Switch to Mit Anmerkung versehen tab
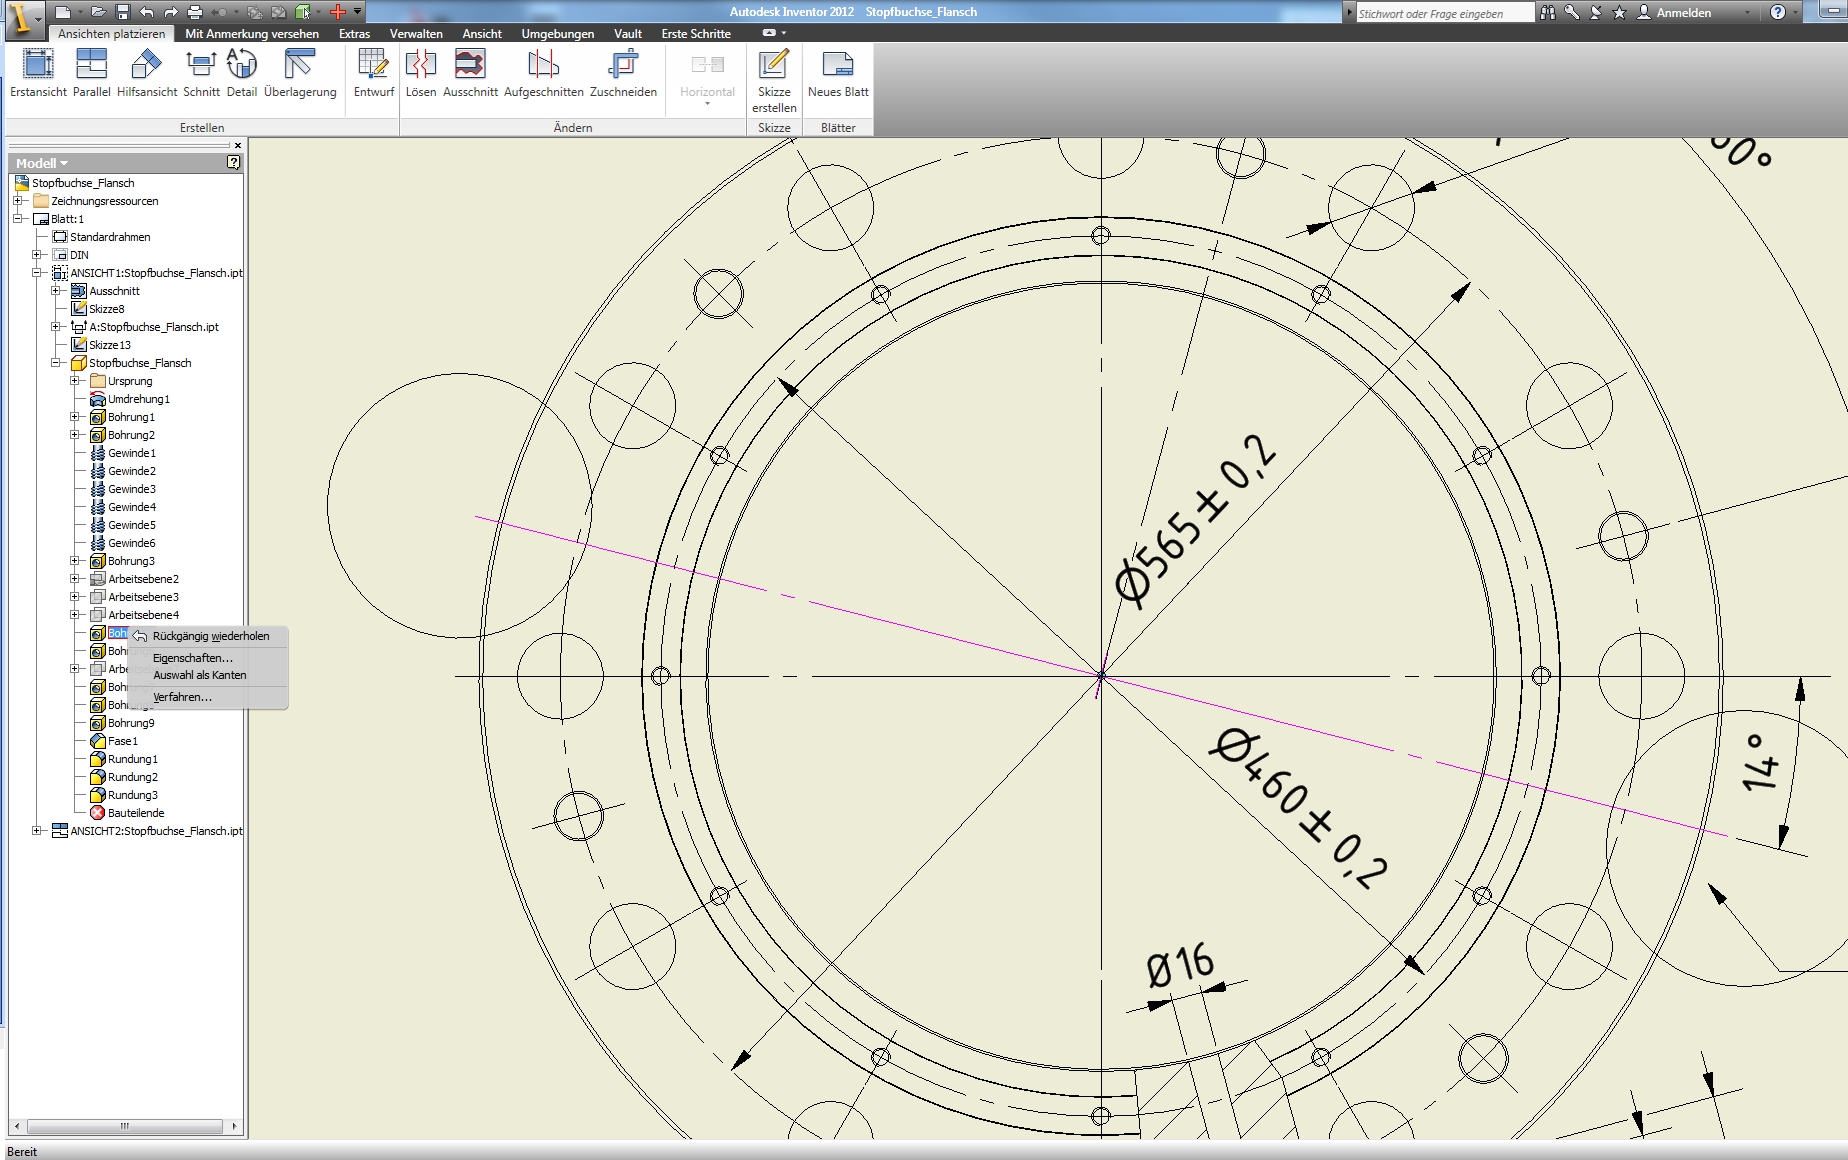The image size is (1848, 1160). click(x=252, y=33)
